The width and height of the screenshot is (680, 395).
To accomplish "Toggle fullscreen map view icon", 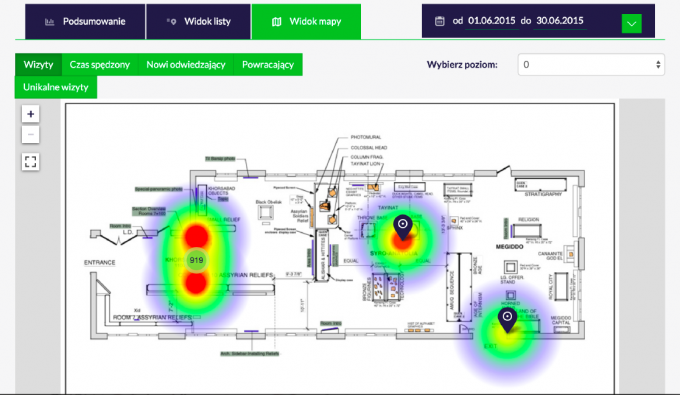I will (x=30, y=162).
